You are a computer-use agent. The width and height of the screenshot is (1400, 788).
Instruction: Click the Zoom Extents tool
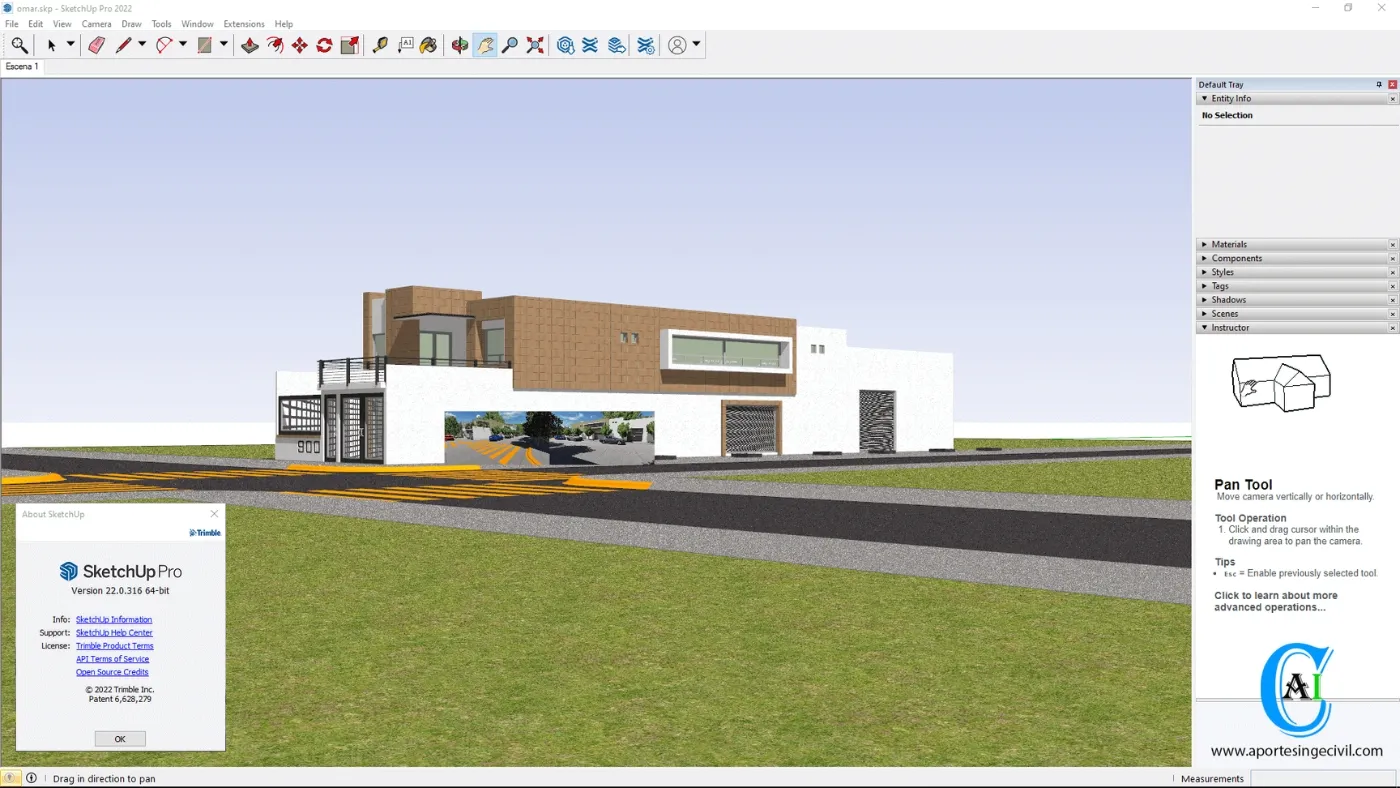[x=534, y=45]
